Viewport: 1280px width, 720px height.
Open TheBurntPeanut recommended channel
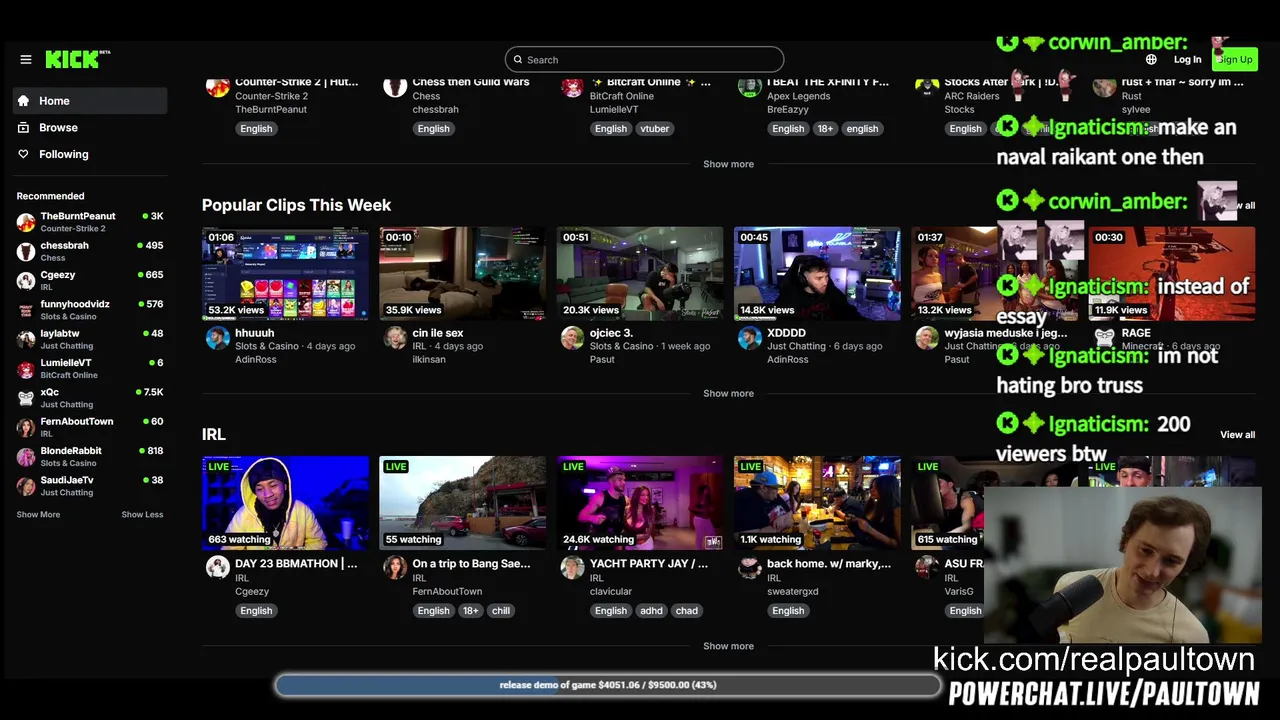point(90,222)
